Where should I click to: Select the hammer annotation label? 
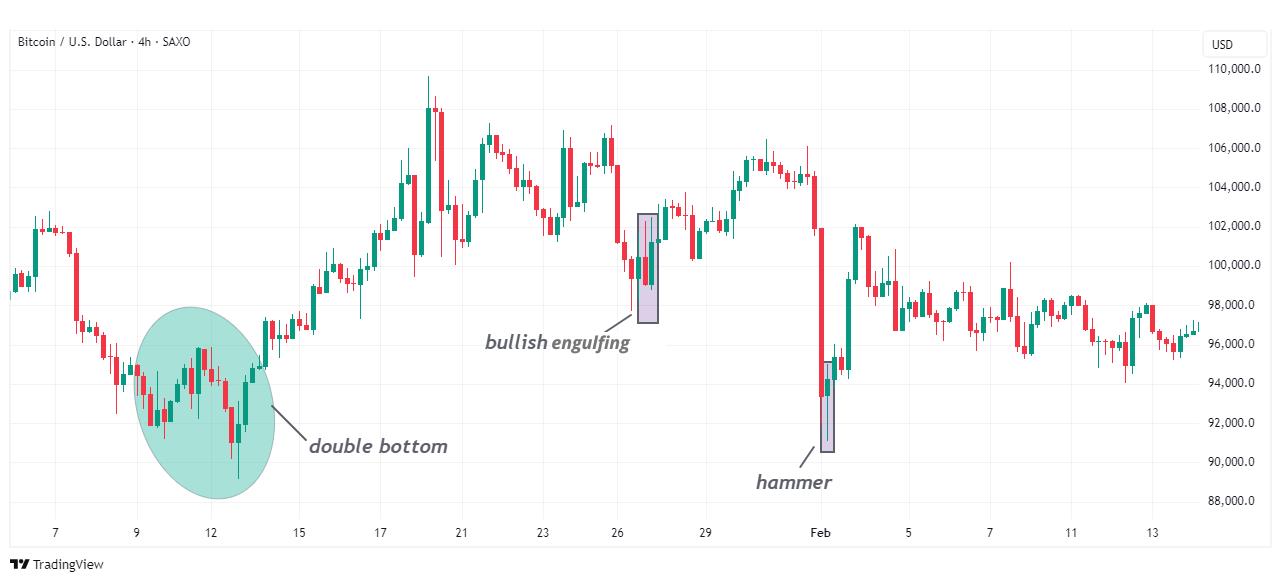pyautogui.click(x=793, y=483)
